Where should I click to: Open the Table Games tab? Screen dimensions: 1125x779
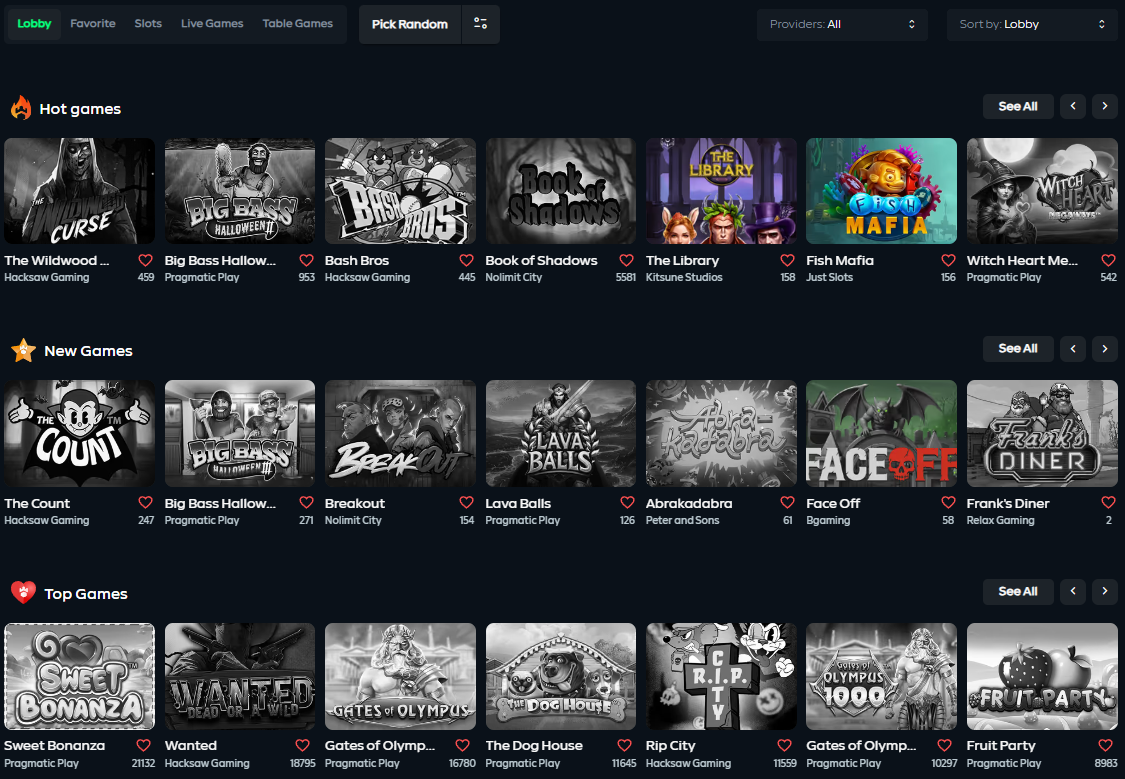297,24
